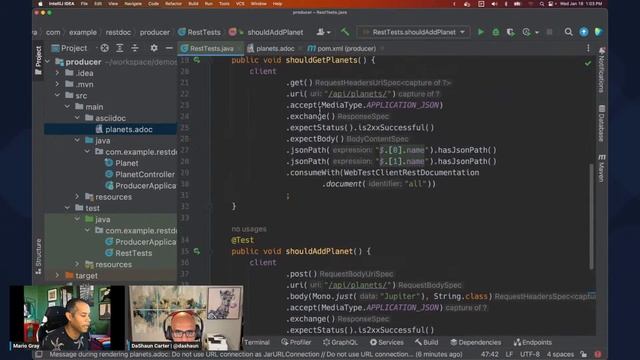Open Database tool window
640x360 pixels.
click(602, 123)
